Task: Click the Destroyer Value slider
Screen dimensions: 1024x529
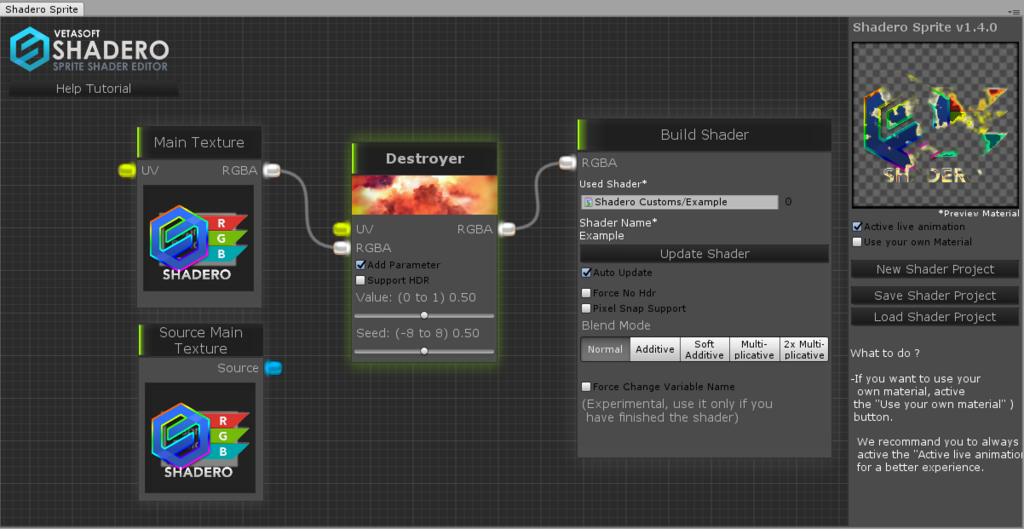Action: (x=424, y=315)
